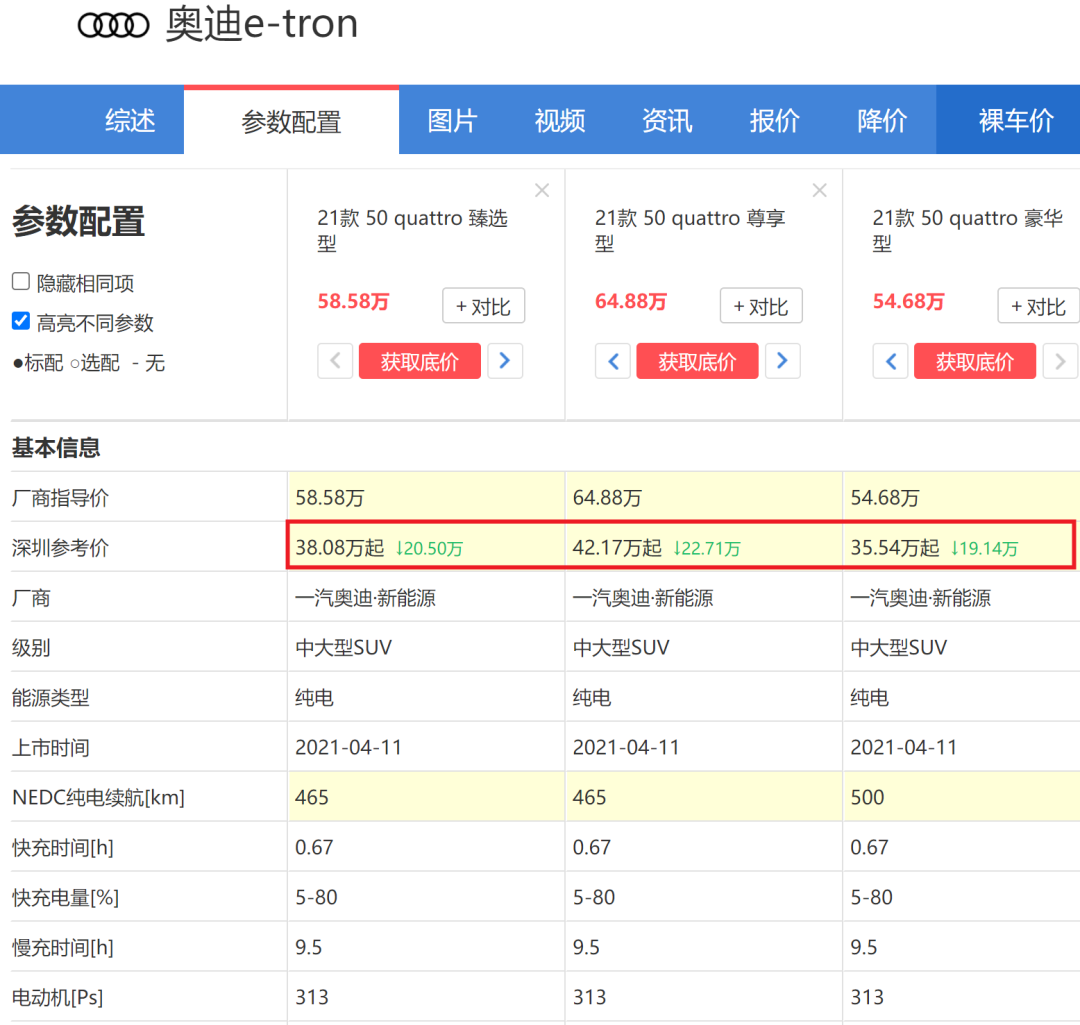Click the 38.08万起 Shenzhen reference price

[x=340, y=548]
